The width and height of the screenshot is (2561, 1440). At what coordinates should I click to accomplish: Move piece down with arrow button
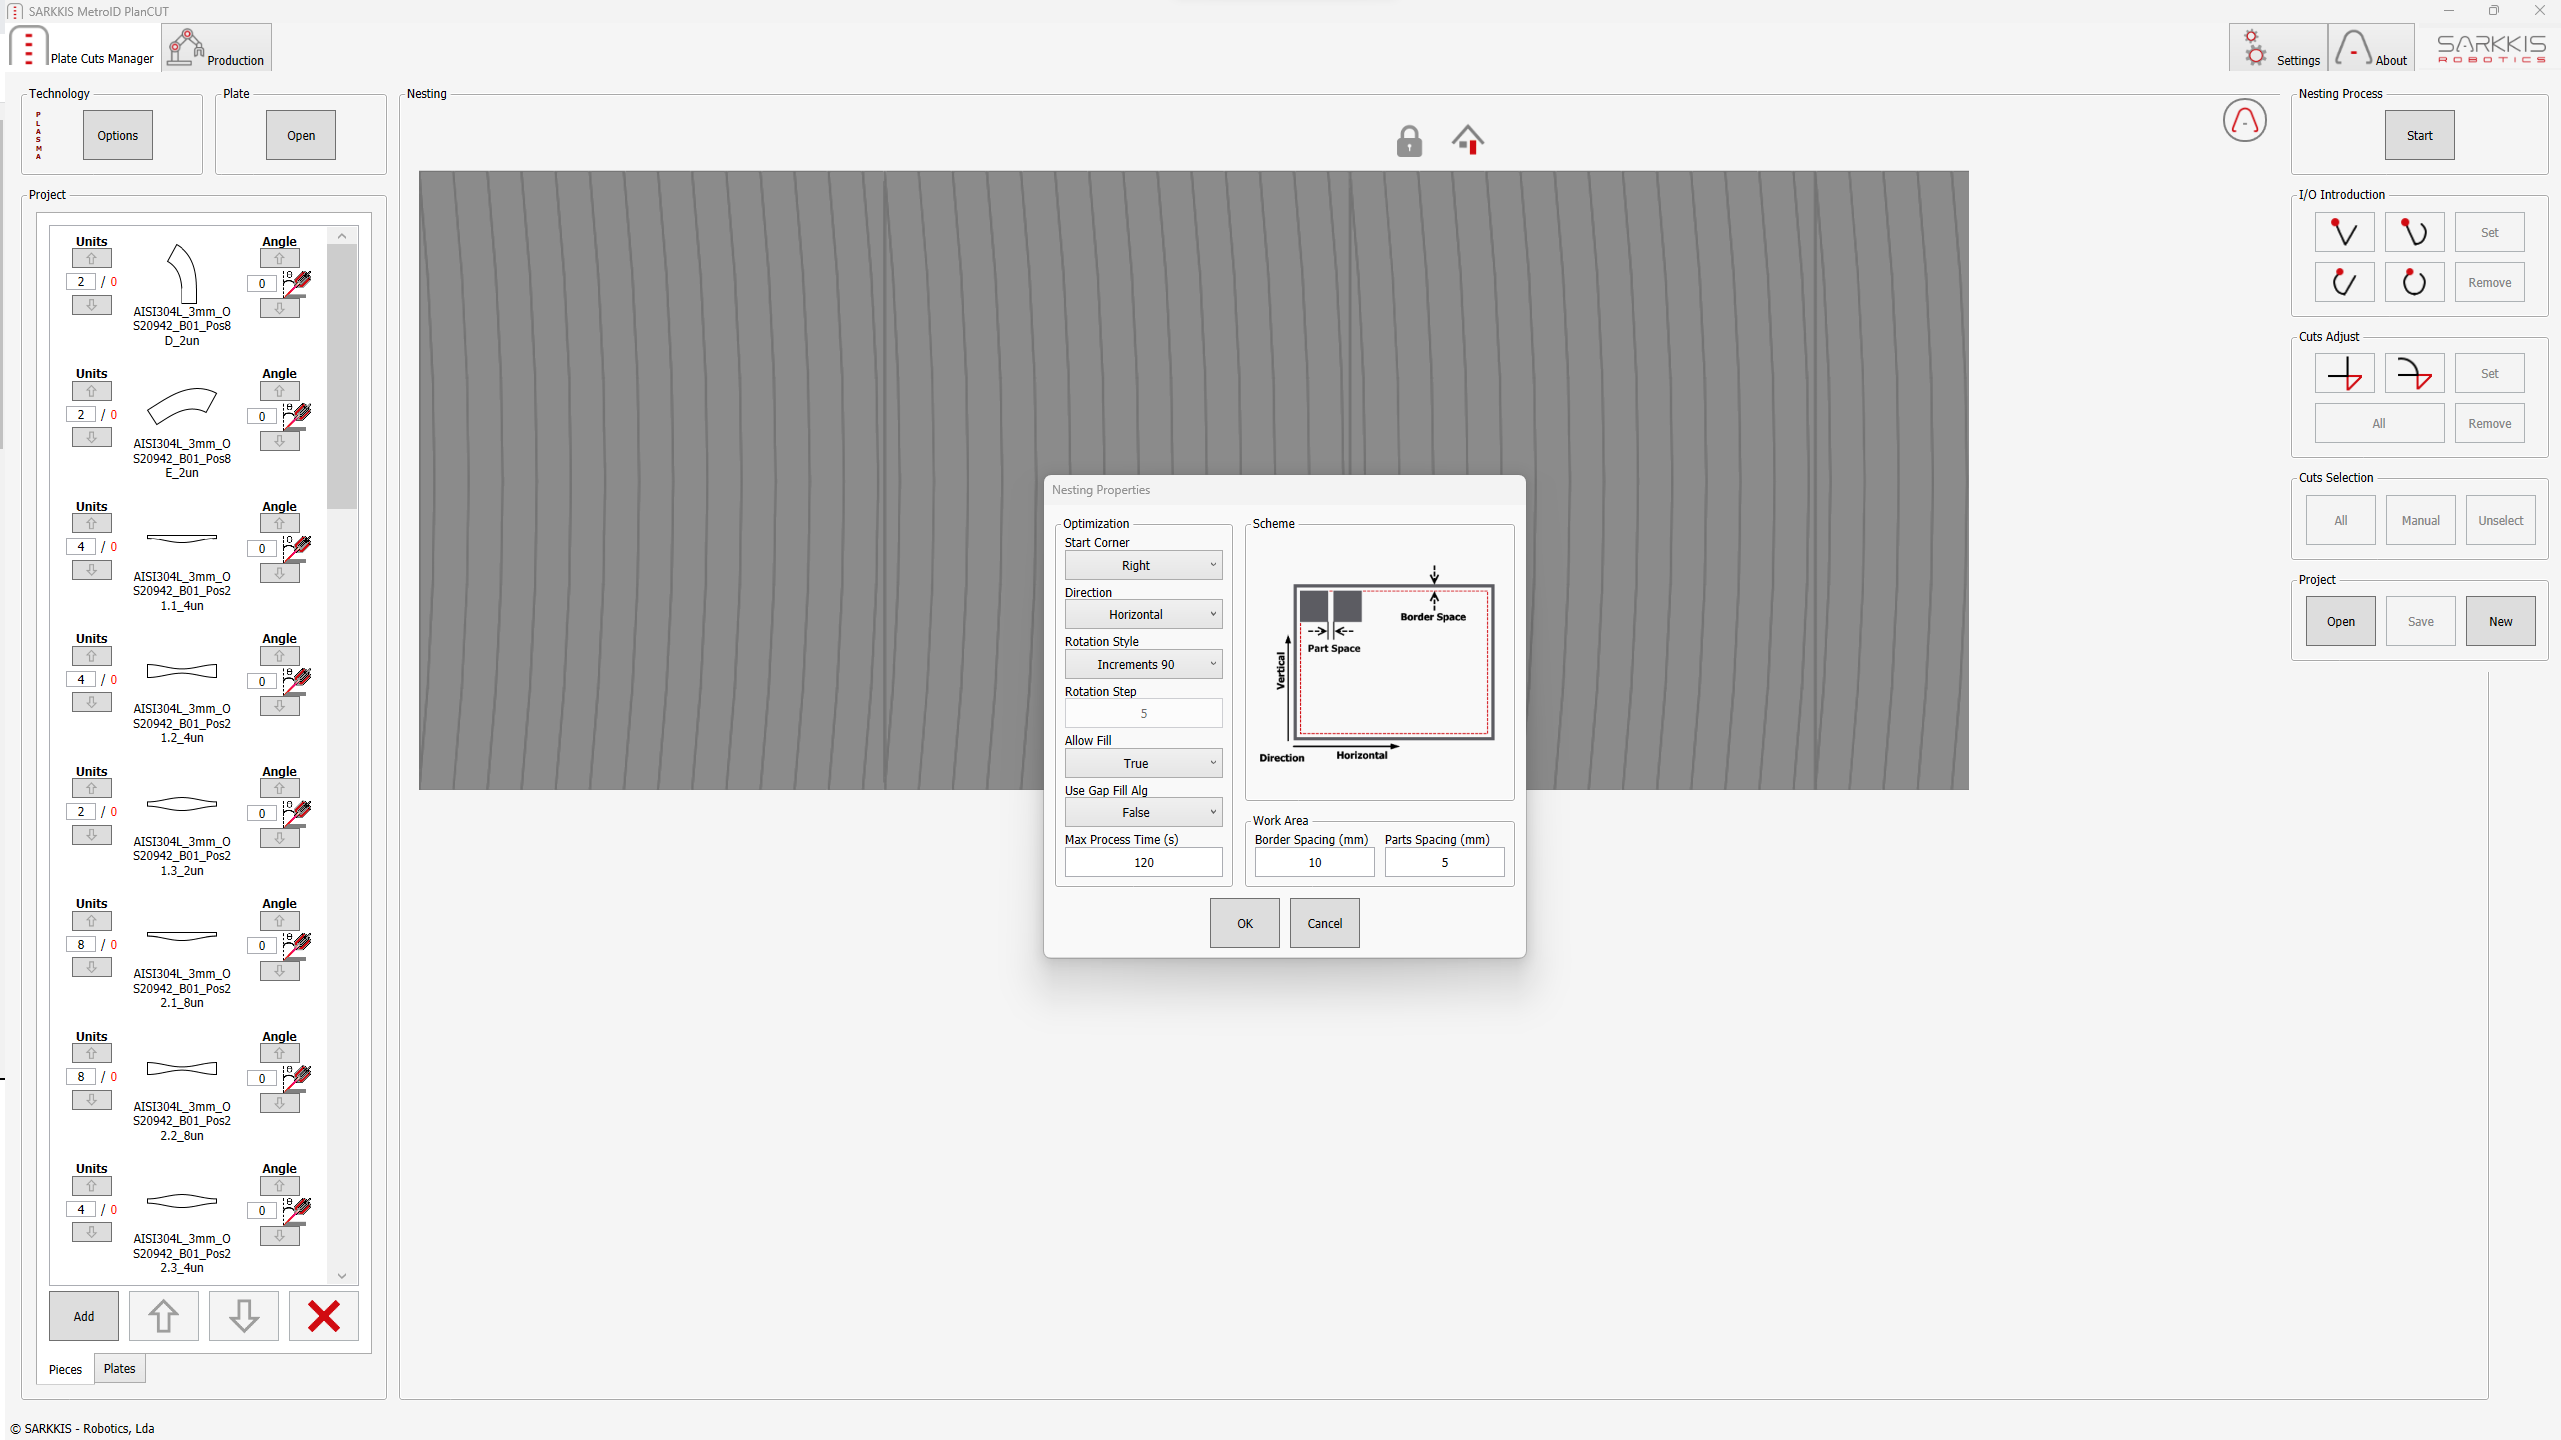244,1316
